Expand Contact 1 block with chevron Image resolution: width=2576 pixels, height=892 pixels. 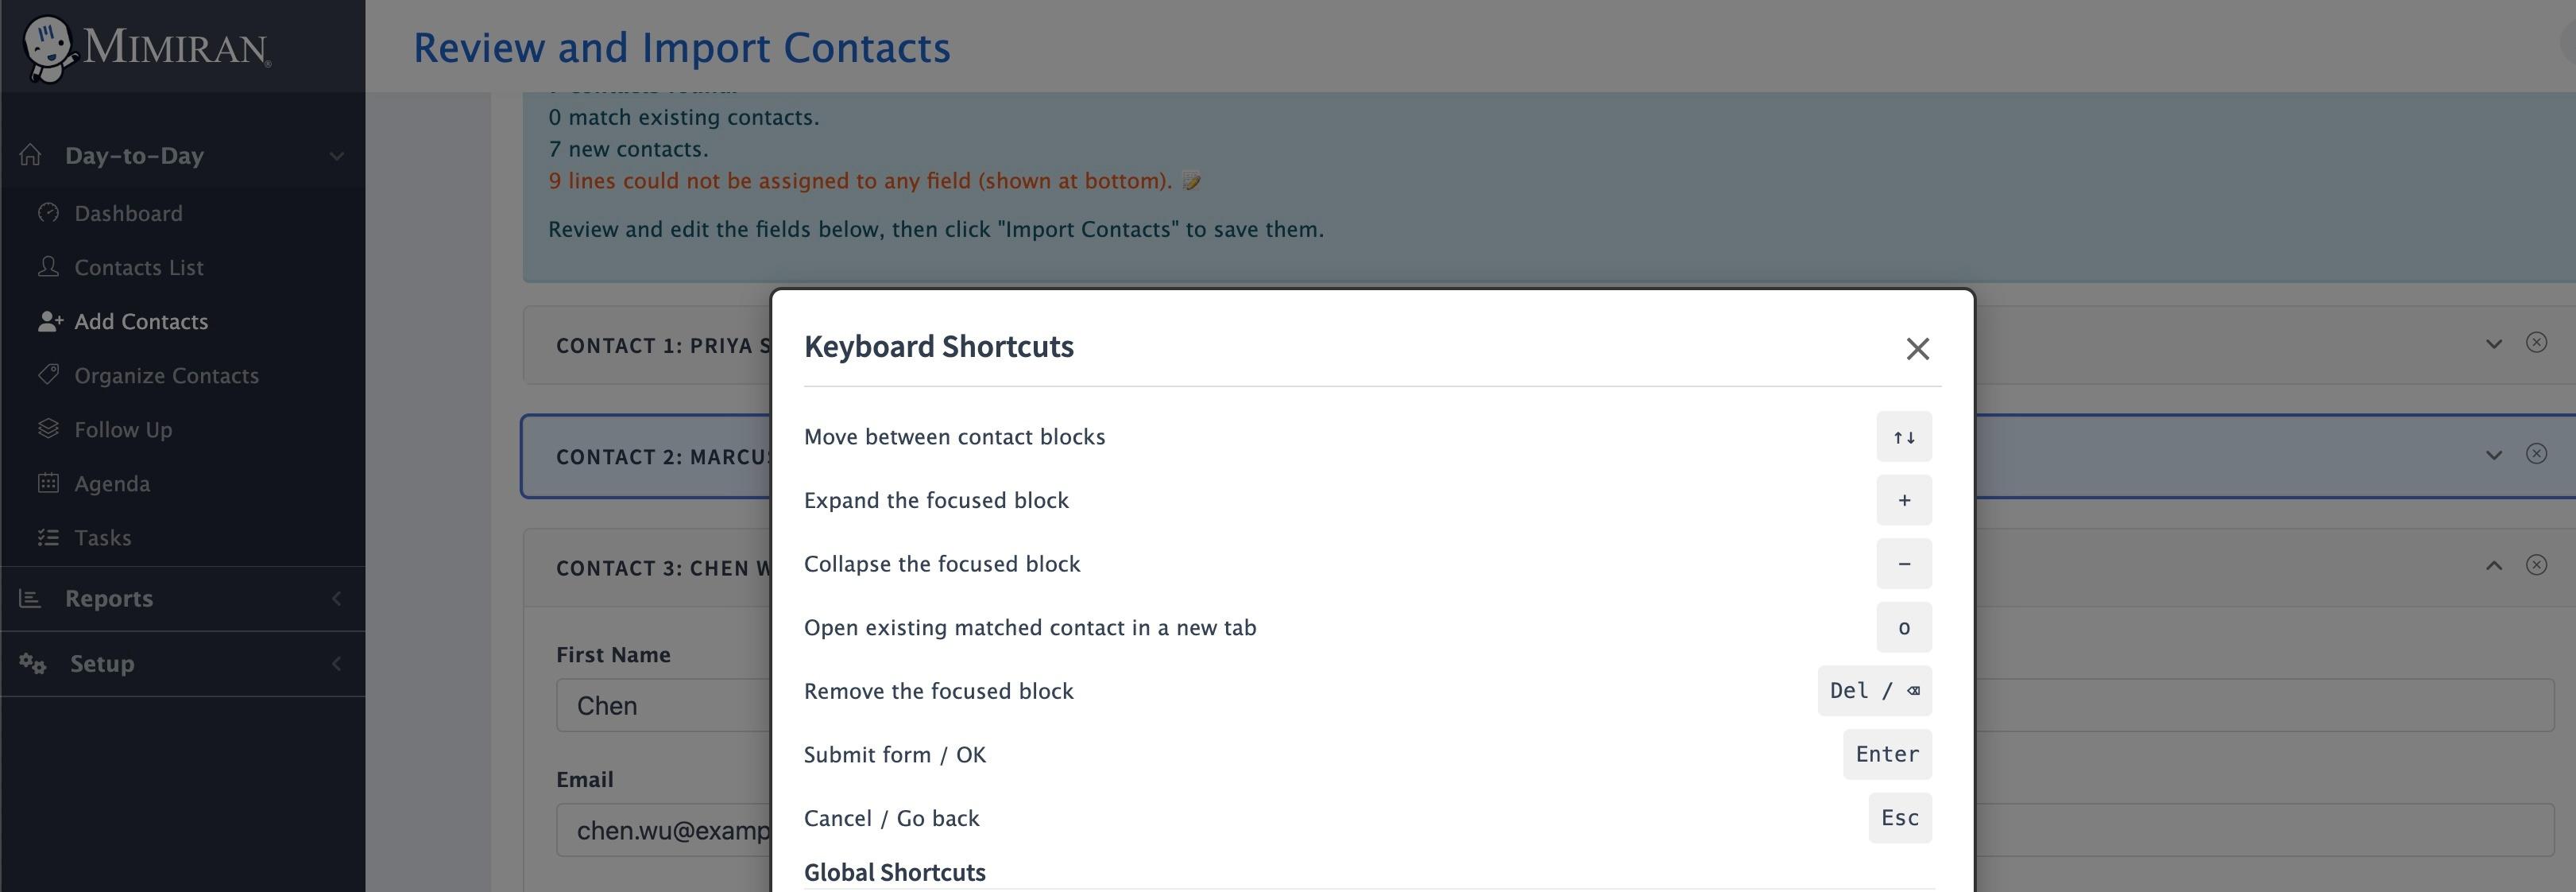click(x=2494, y=344)
